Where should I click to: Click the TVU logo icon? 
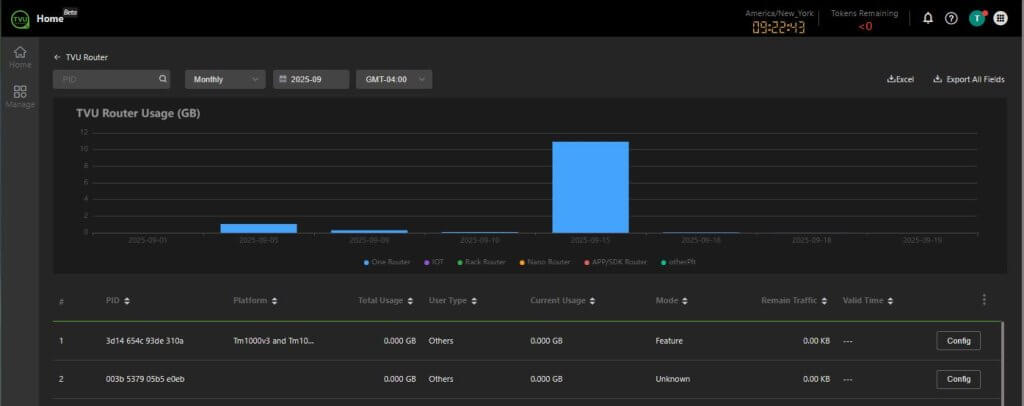click(19, 18)
